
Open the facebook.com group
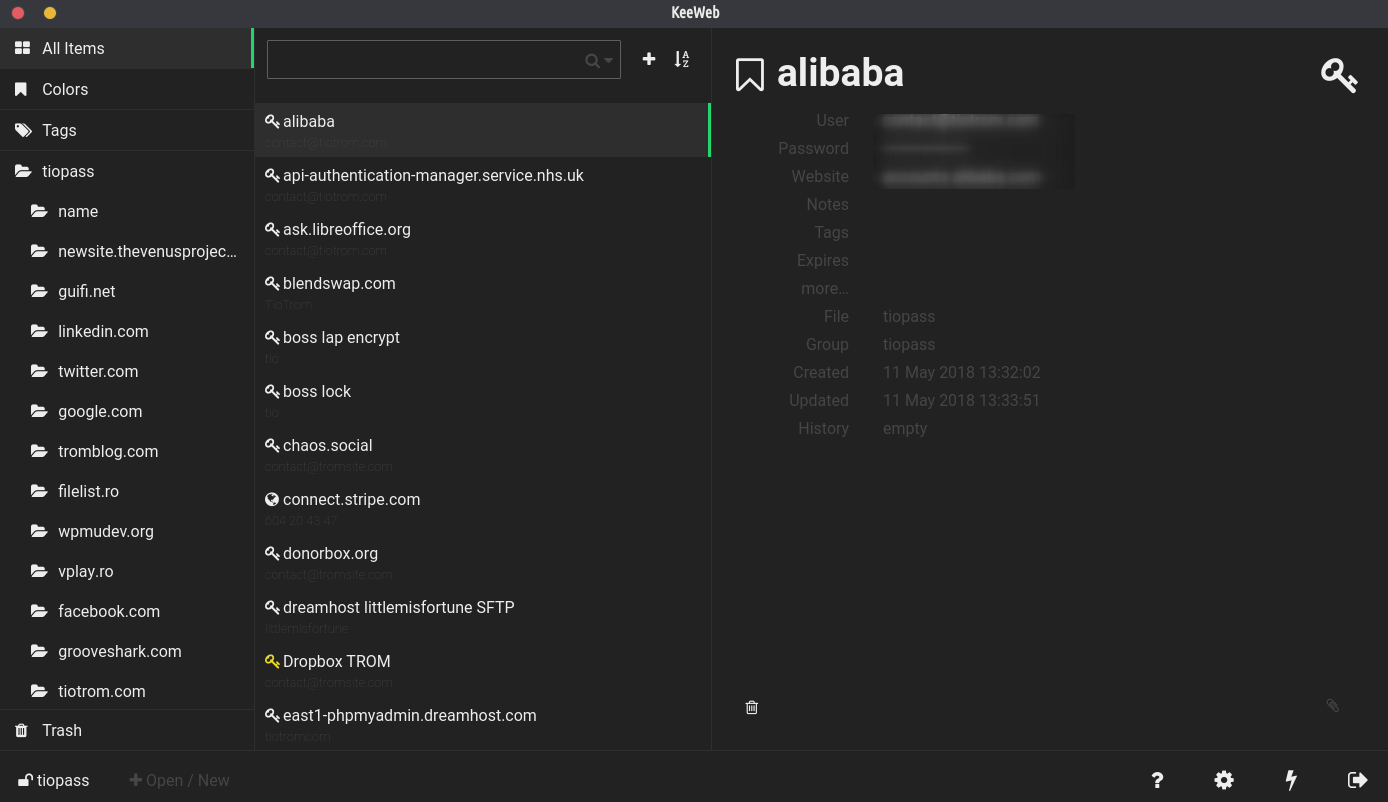pyautogui.click(x=127, y=611)
